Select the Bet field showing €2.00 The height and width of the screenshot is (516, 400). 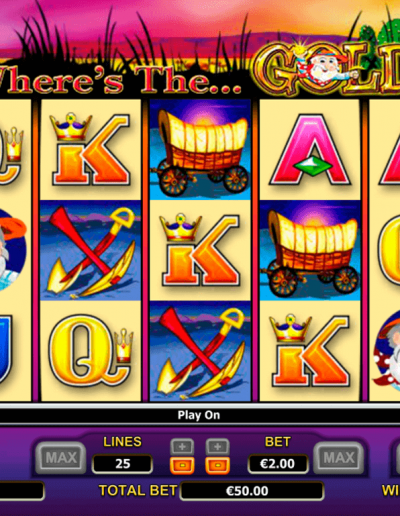pos(278,464)
